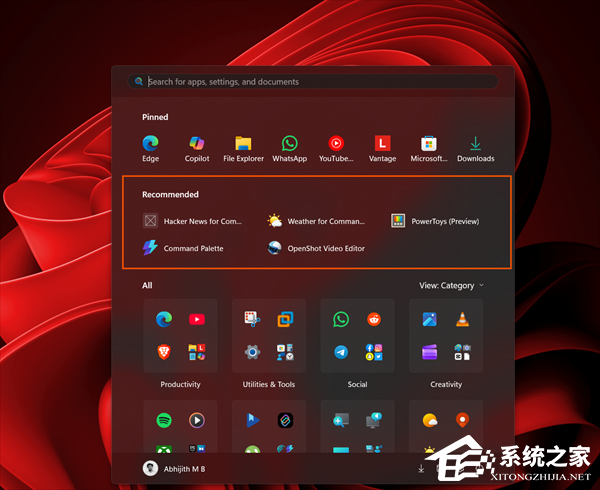This screenshot has height=490, width=600.
Task: Launch Copilot from the Pinned section
Action: (x=197, y=148)
